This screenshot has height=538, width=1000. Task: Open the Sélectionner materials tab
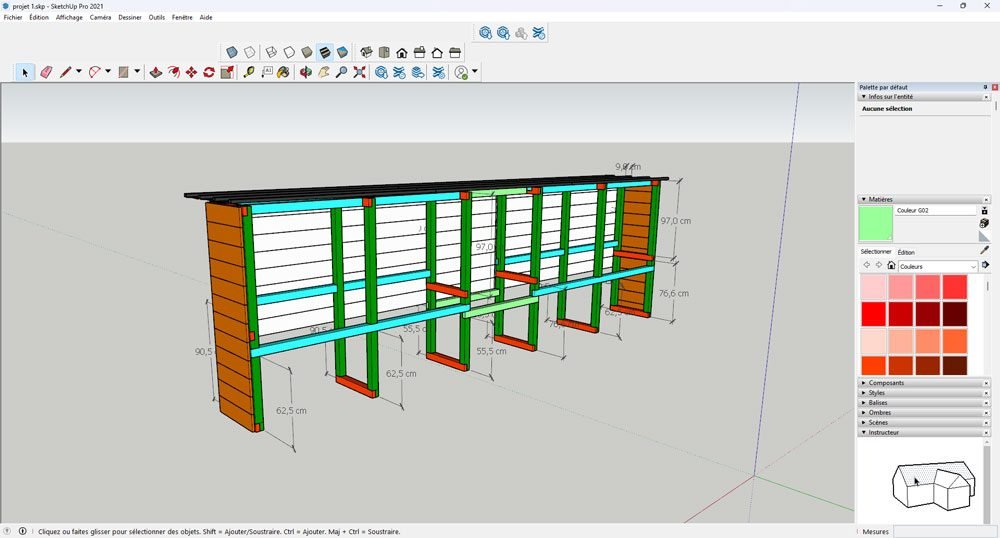pyautogui.click(x=876, y=252)
